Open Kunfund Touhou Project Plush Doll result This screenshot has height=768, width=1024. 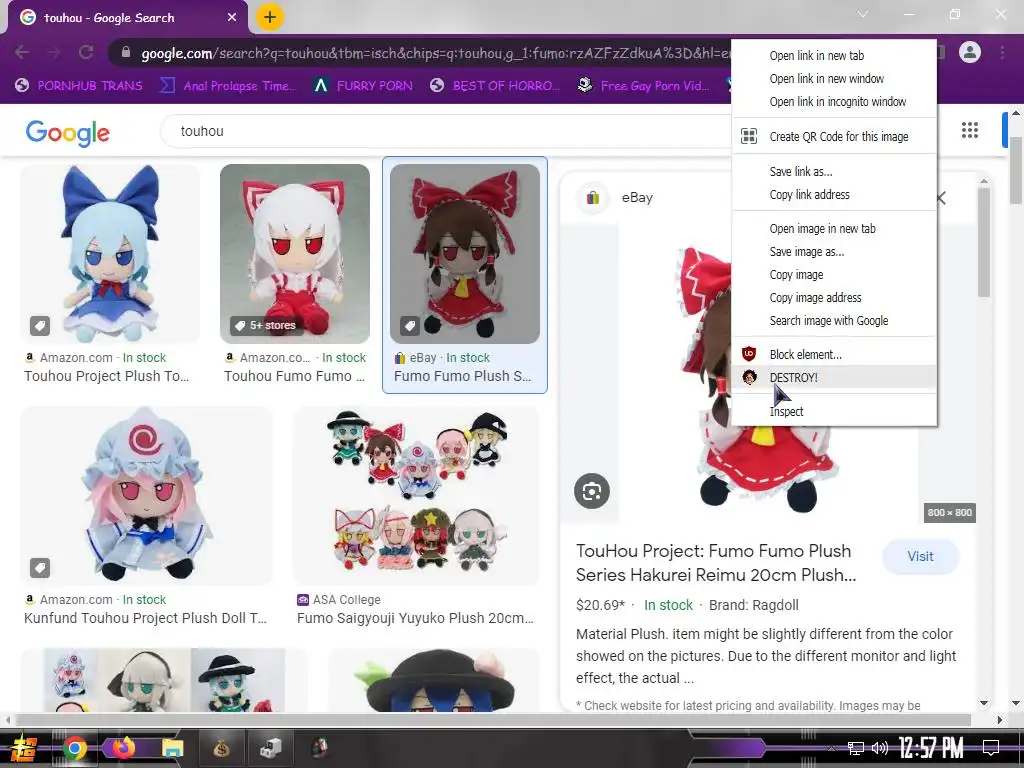click(146, 618)
